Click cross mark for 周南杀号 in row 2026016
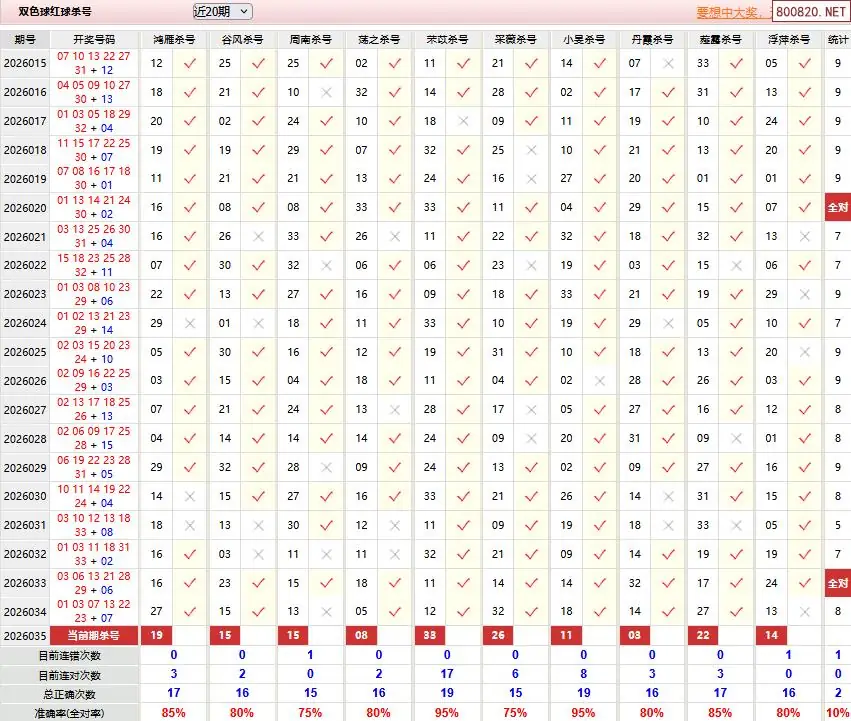 tap(327, 92)
